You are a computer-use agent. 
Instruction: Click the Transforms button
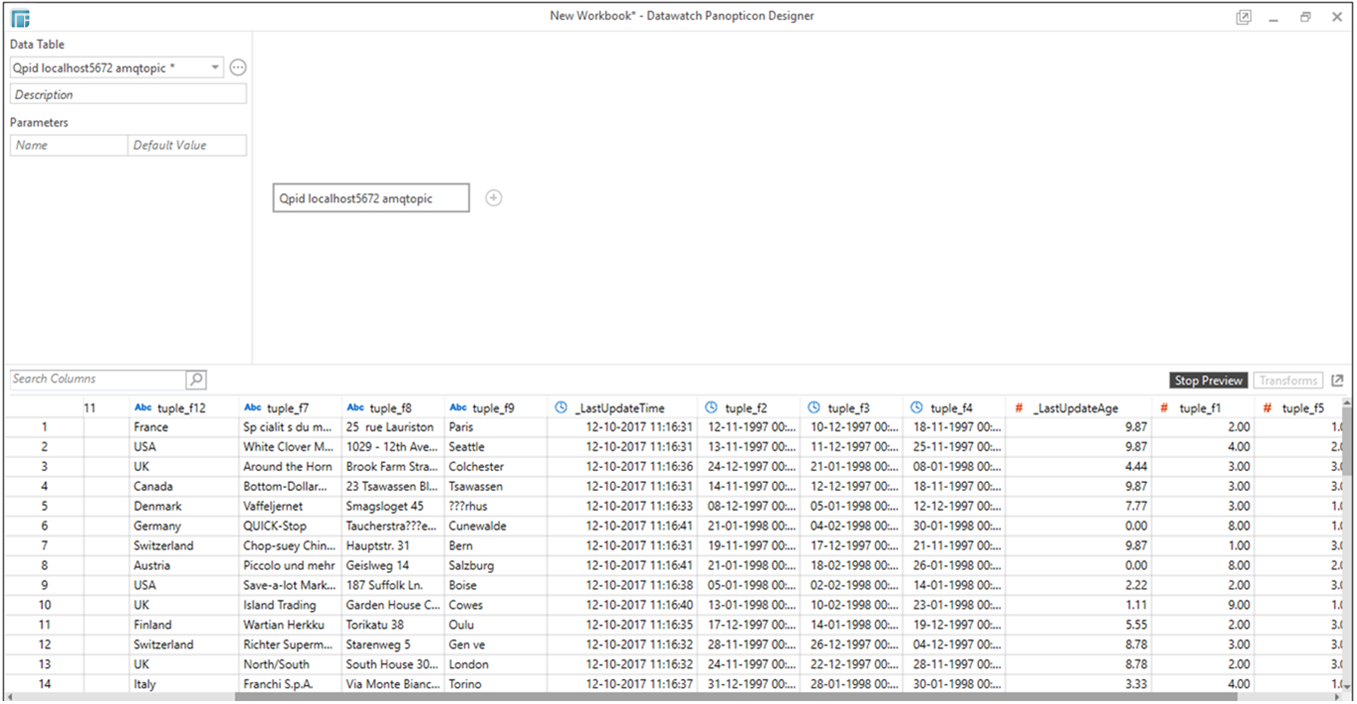coord(1287,381)
